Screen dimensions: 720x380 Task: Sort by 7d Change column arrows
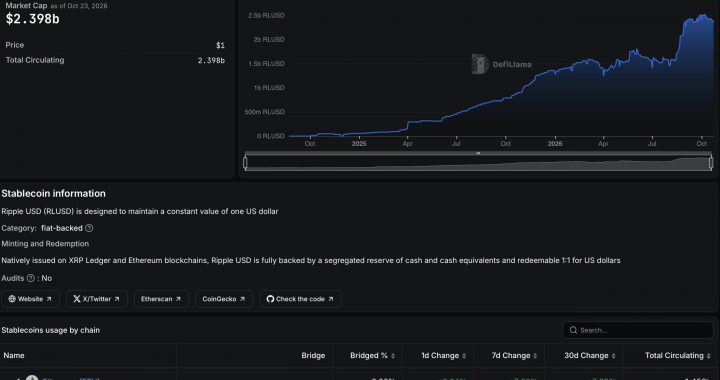(535, 356)
